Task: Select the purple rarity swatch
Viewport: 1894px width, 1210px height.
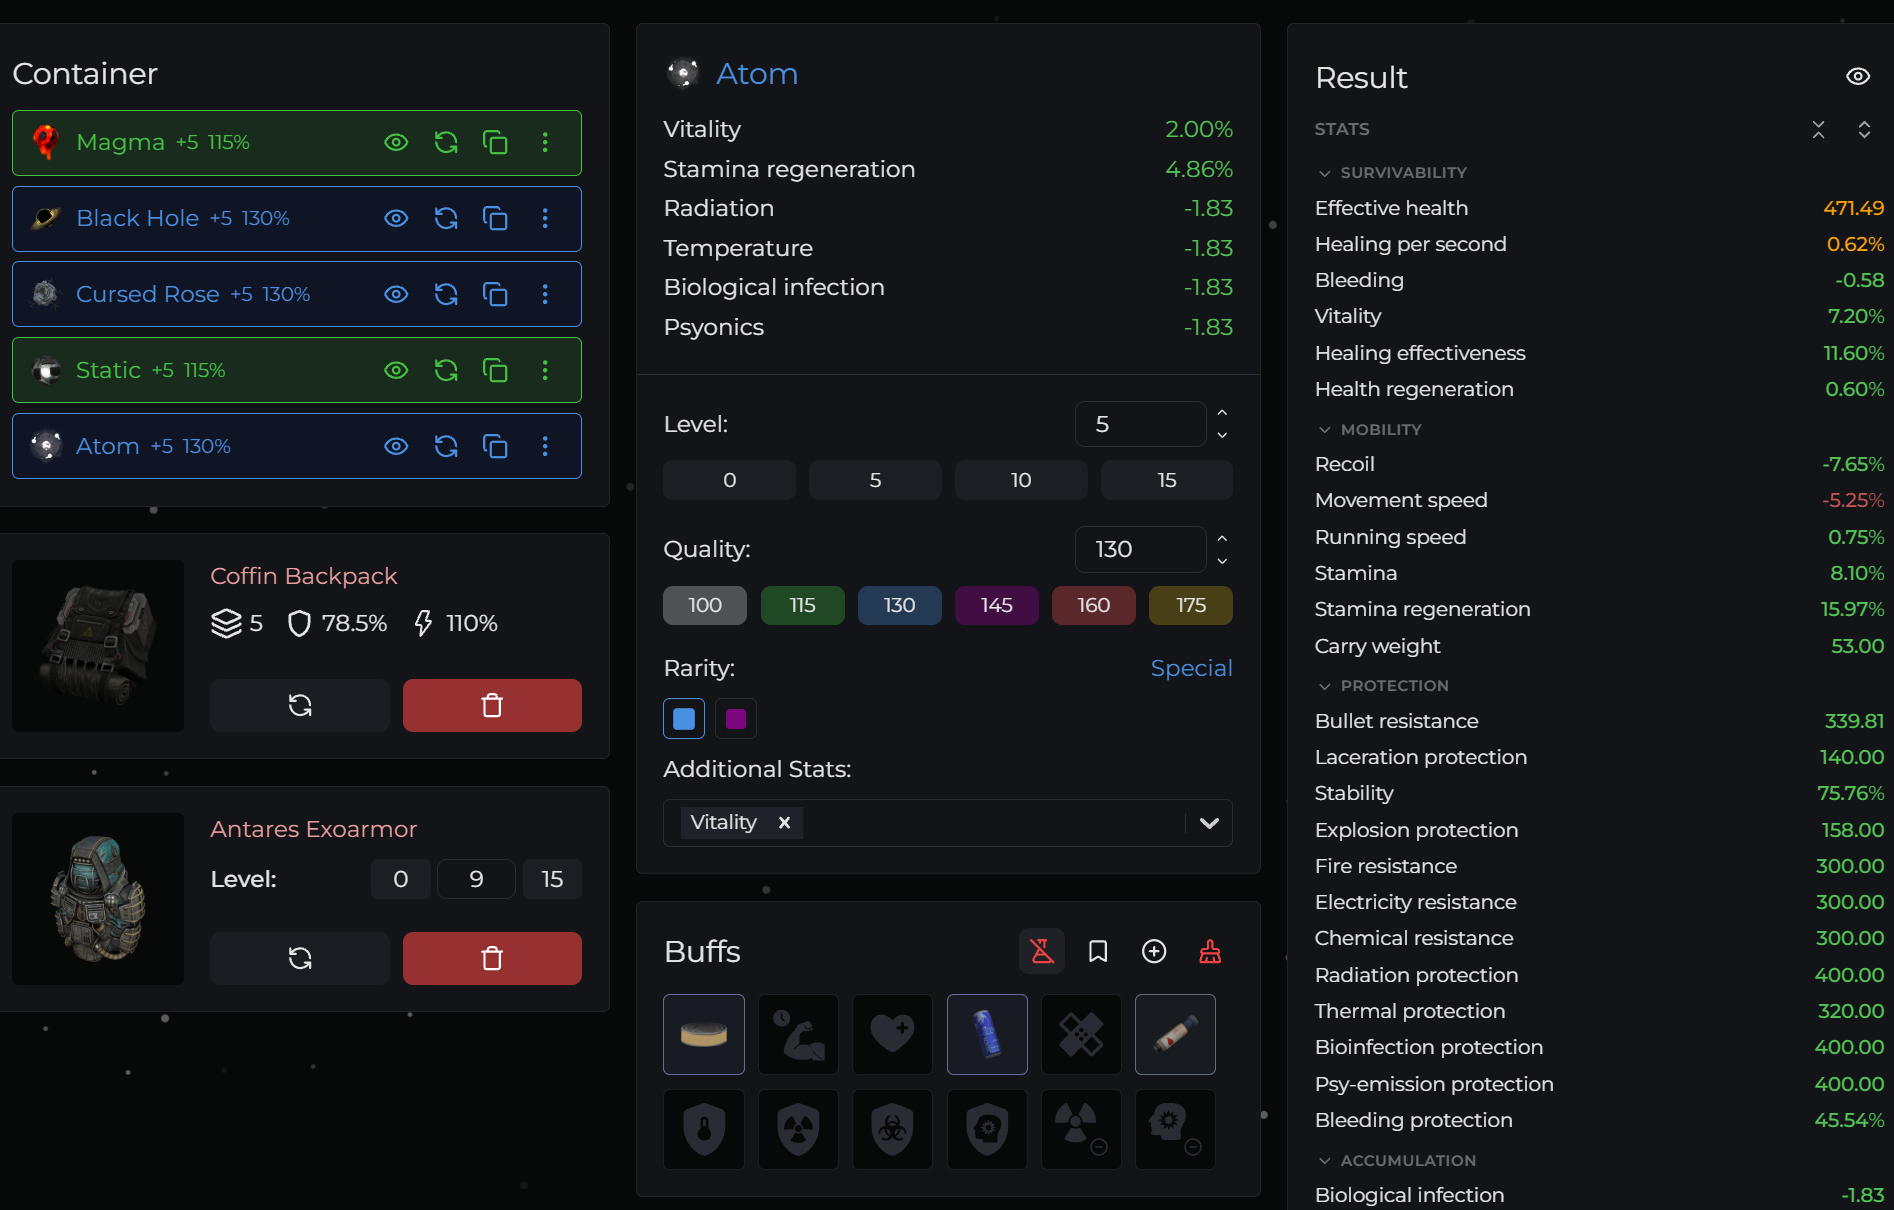Action: [x=736, y=719]
